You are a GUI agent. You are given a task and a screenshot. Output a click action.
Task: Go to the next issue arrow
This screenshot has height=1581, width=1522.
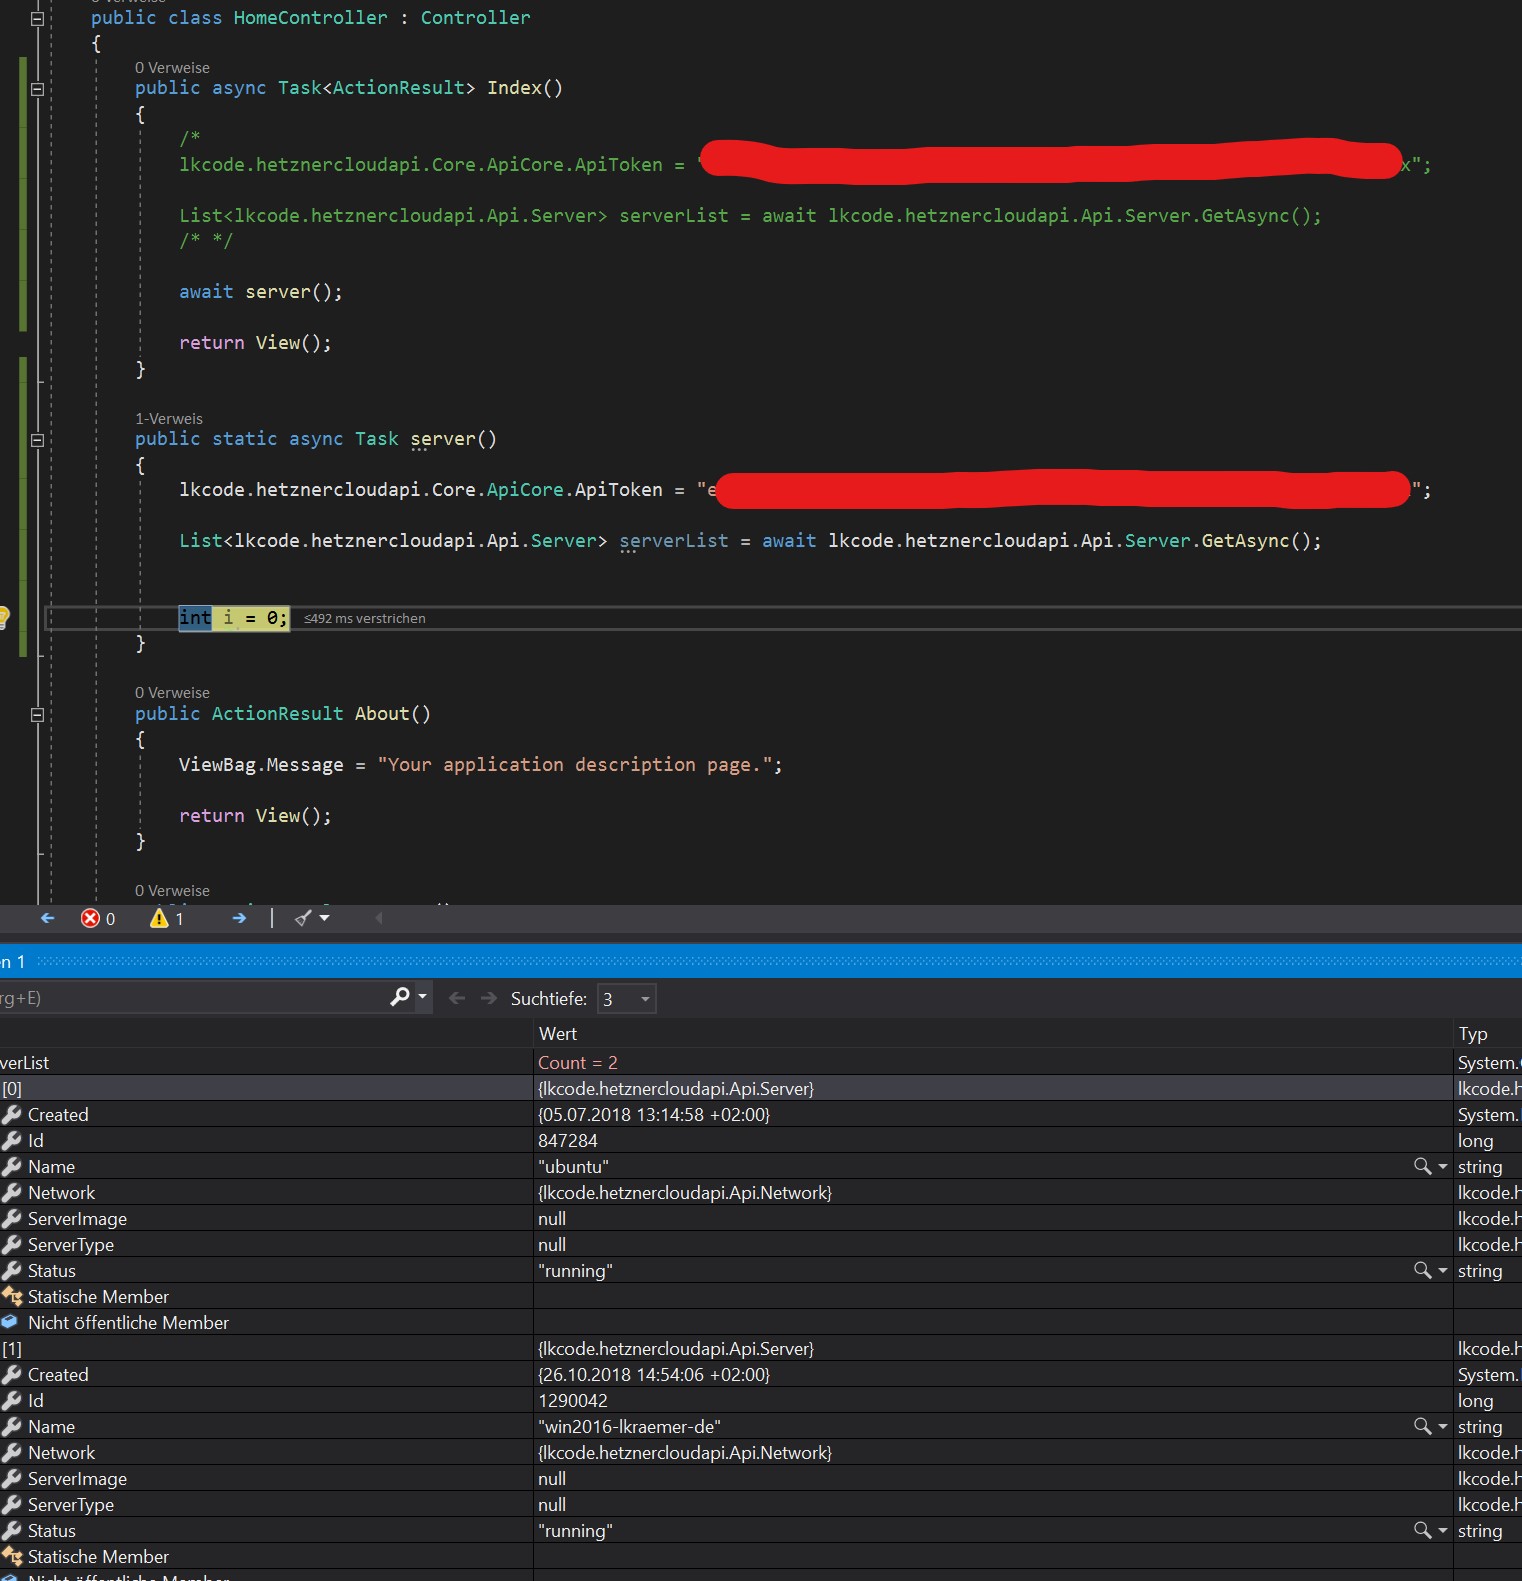[239, 917]
